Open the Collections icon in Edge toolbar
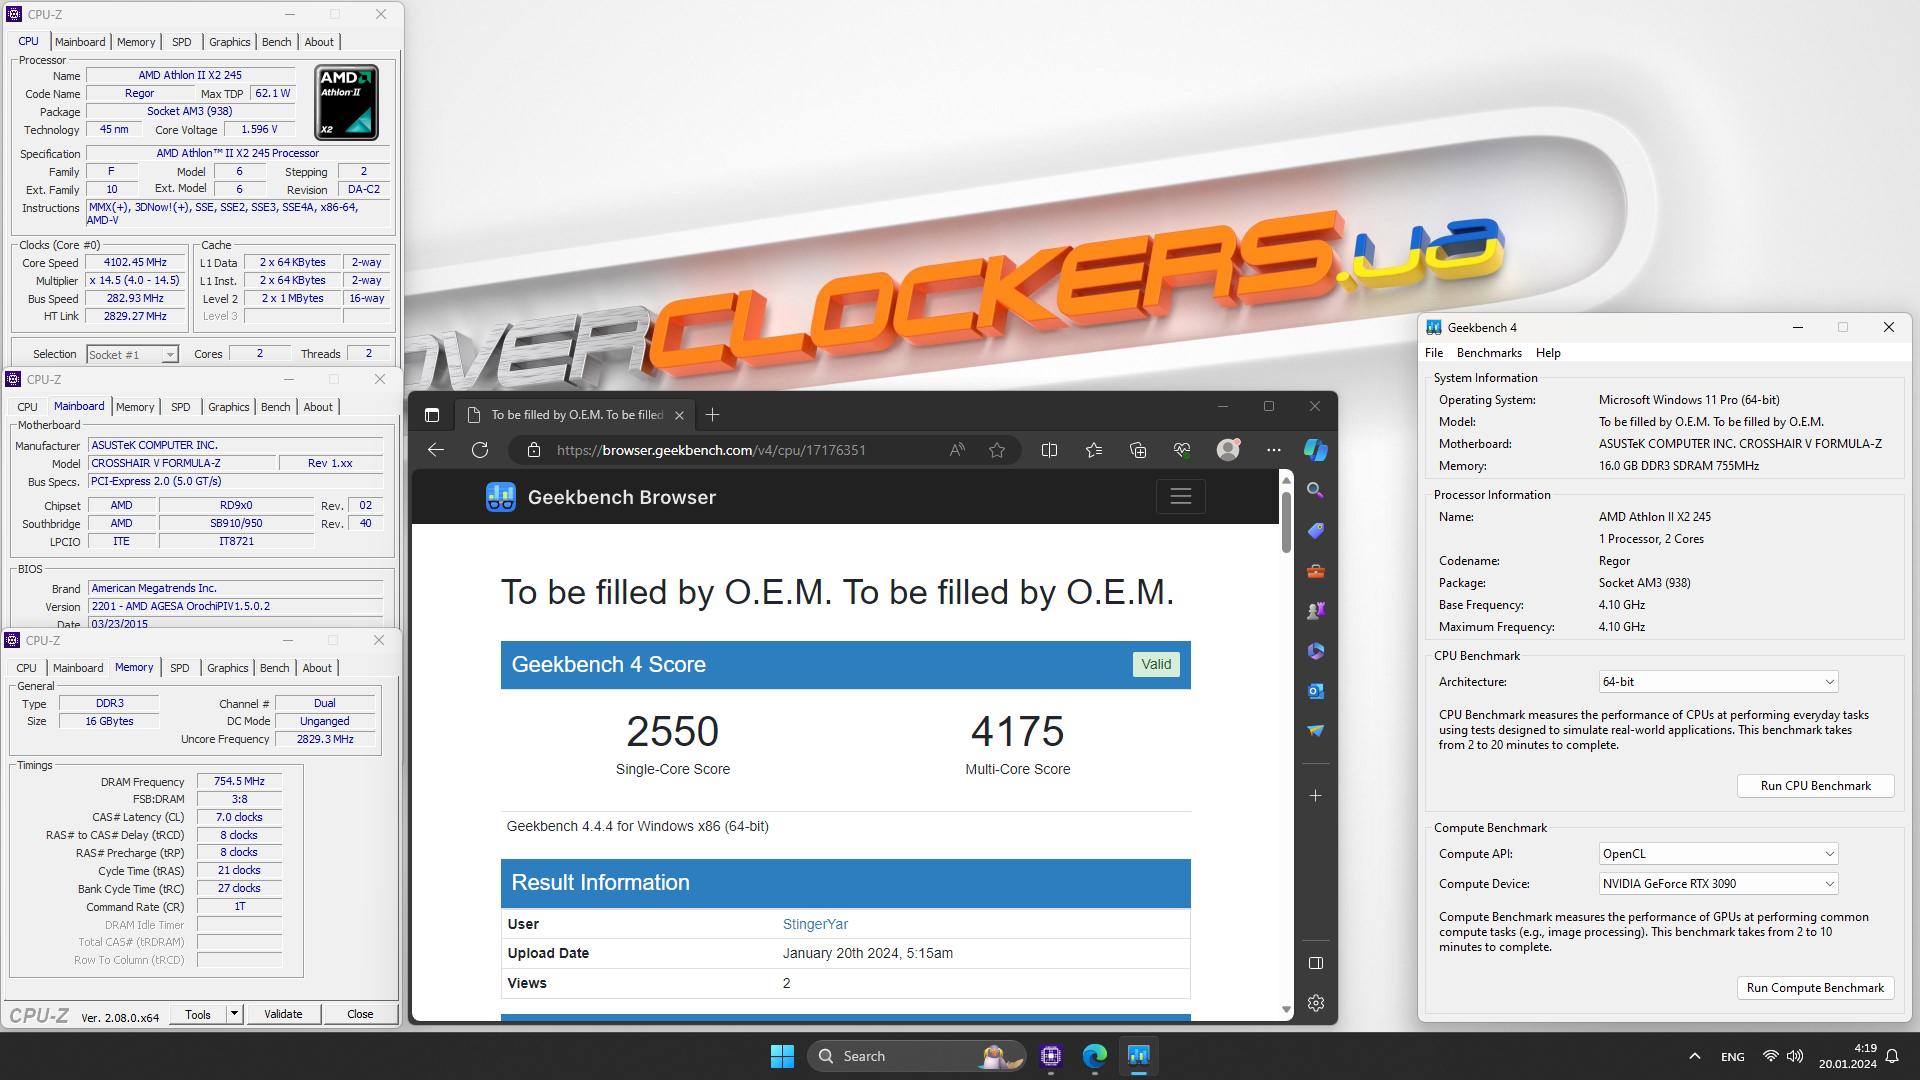 (1138, 450)
